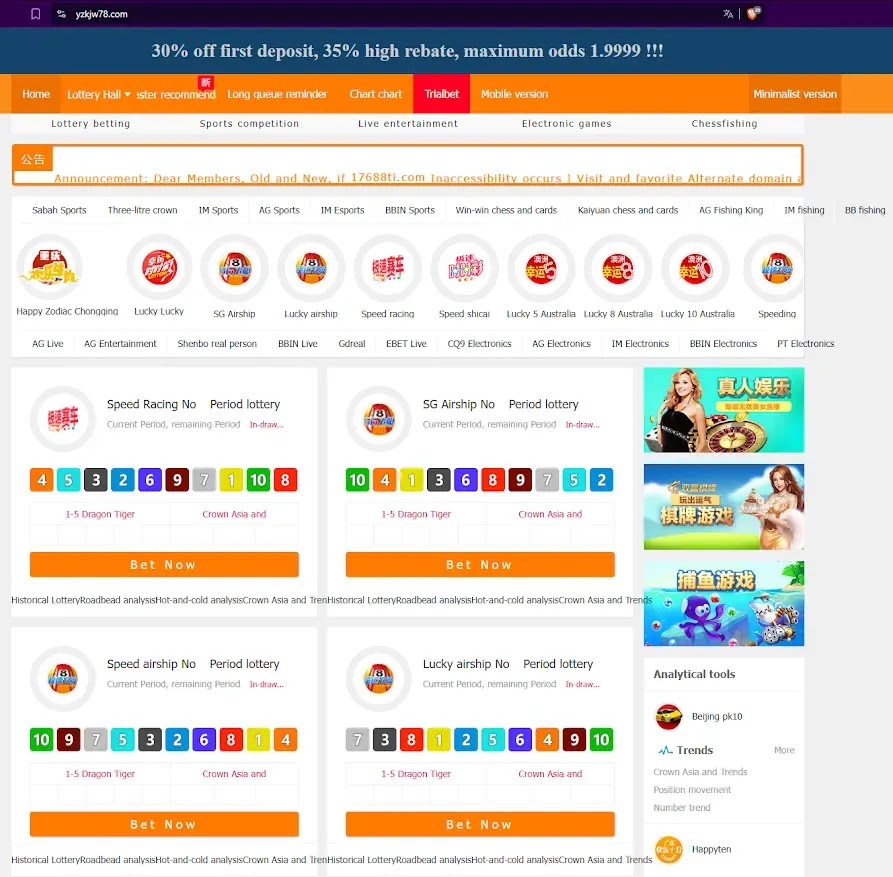Image resolution: width=893 pixels, height=877 pixels.
Task: Select the Happyten tool icon
Action: (668, 849)
